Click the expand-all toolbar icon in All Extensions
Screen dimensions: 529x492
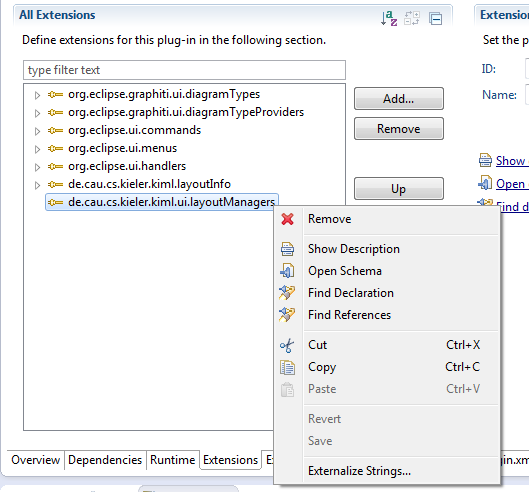[412, 18]
